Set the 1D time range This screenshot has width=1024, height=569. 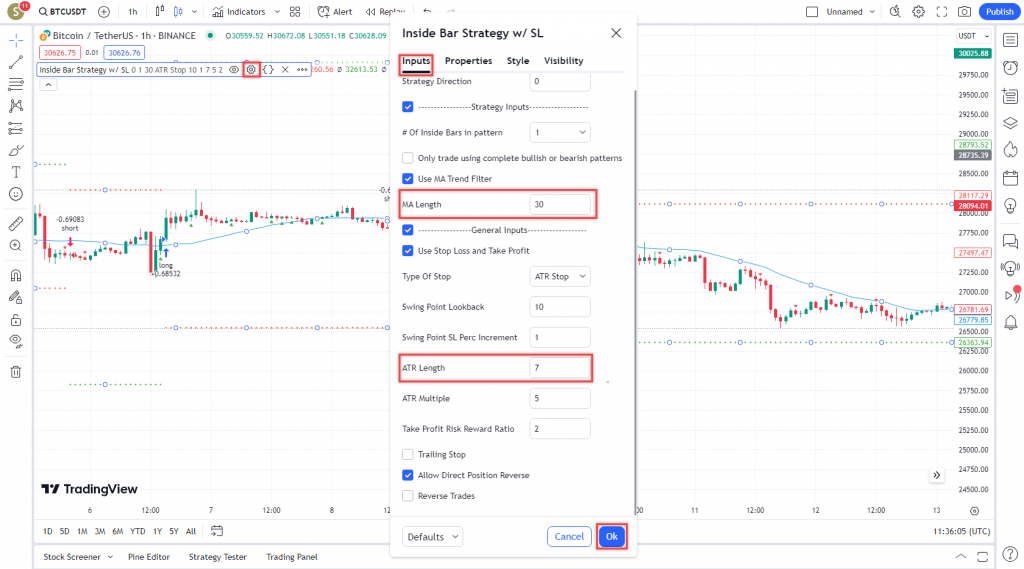[x=48, y=532]
